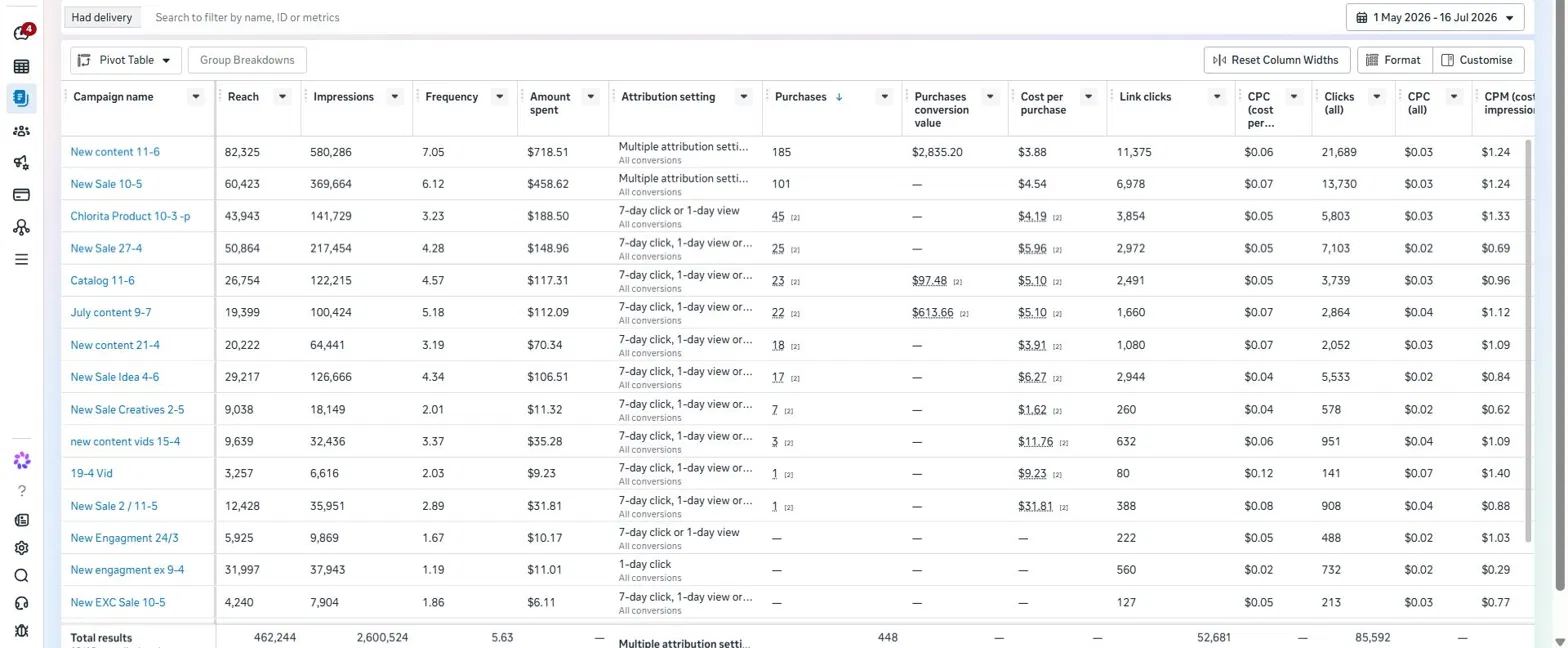The image size is (1568, 648).
Task: Open the New content 11-6 campaign link
Action: pyautogui.click(x=115, y=152)
